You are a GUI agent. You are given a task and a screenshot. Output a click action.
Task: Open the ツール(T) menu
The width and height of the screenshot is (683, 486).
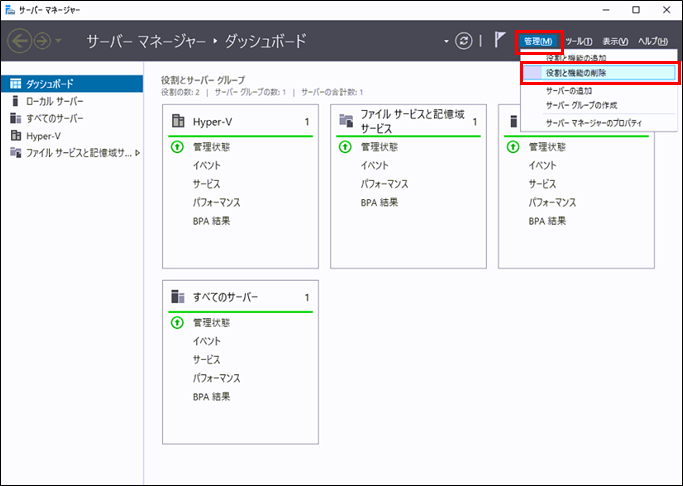click(578, 41)
